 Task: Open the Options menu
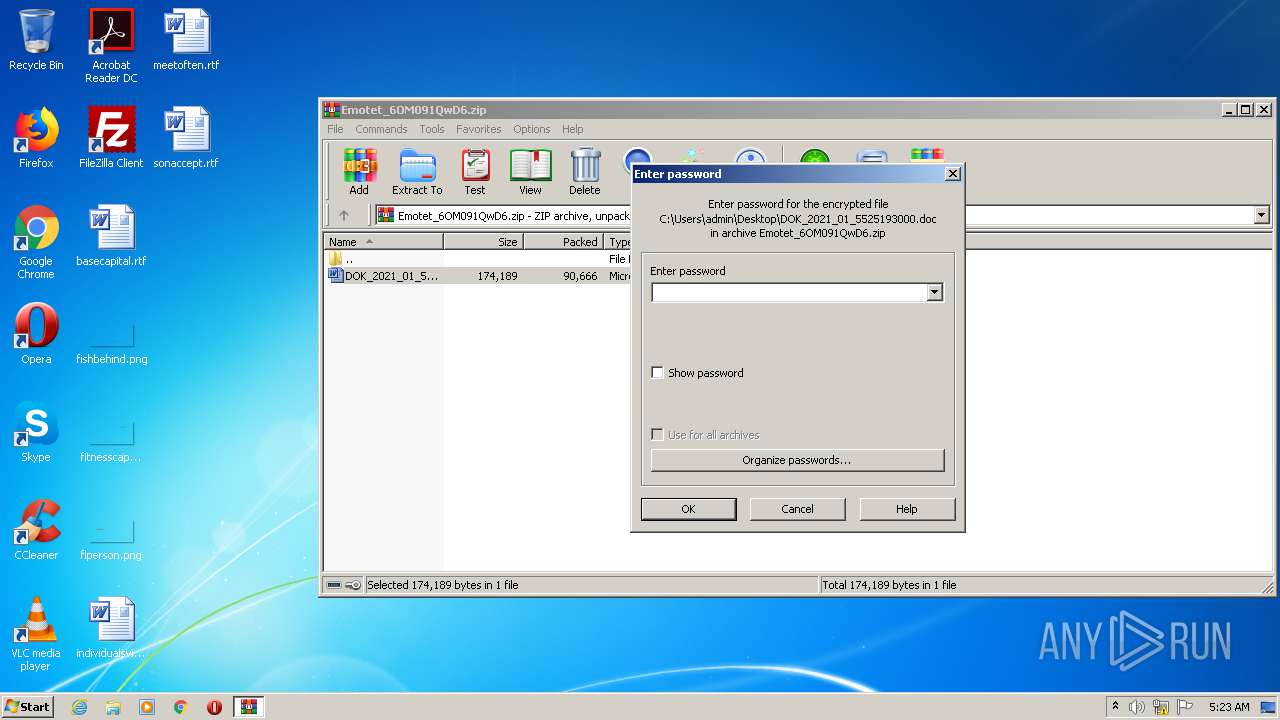pyautogui.click(x=532, y=129)
